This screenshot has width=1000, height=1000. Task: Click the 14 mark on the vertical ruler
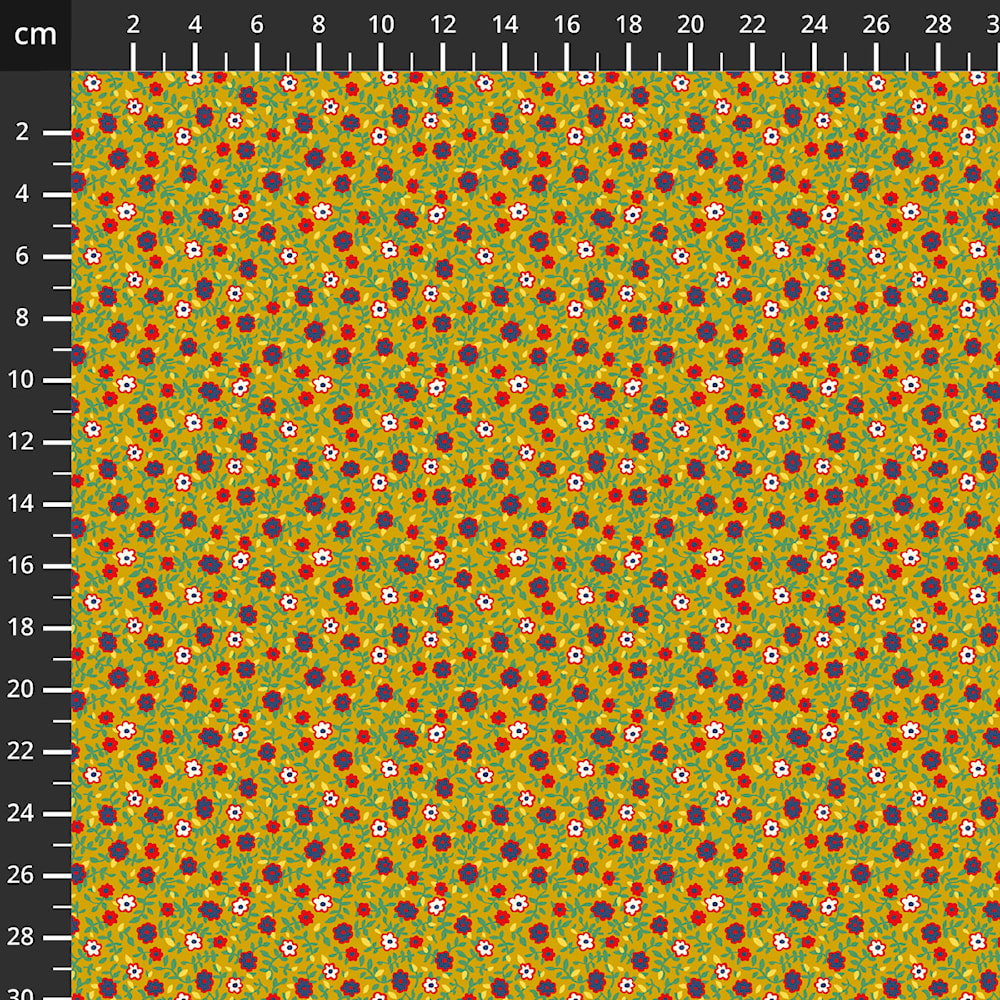click(x=22, y=505)
